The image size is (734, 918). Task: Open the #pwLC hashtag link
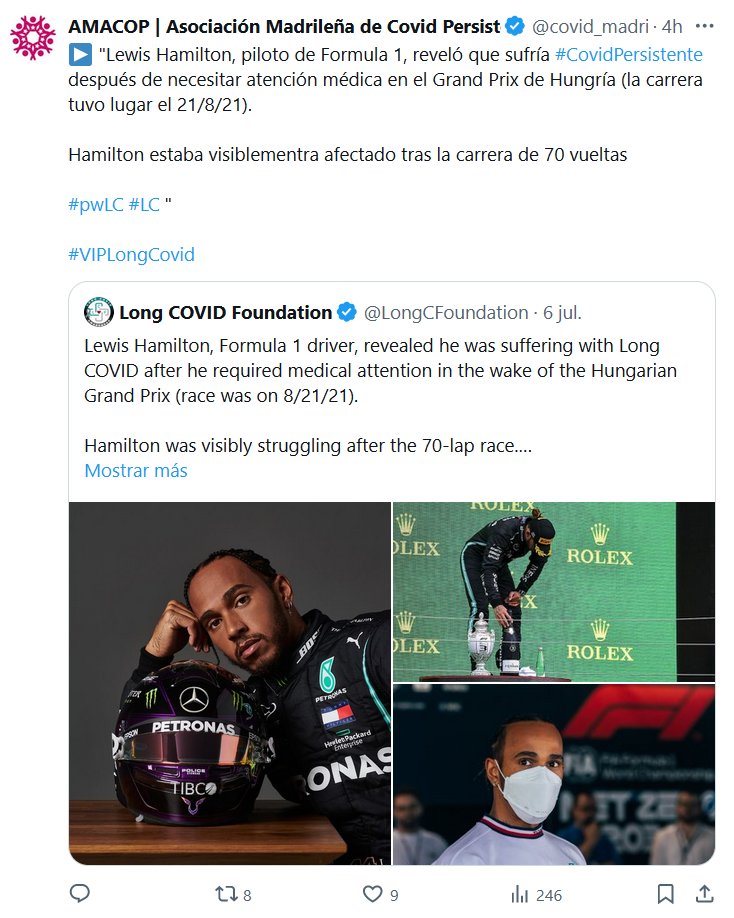(x=95, y=204)
